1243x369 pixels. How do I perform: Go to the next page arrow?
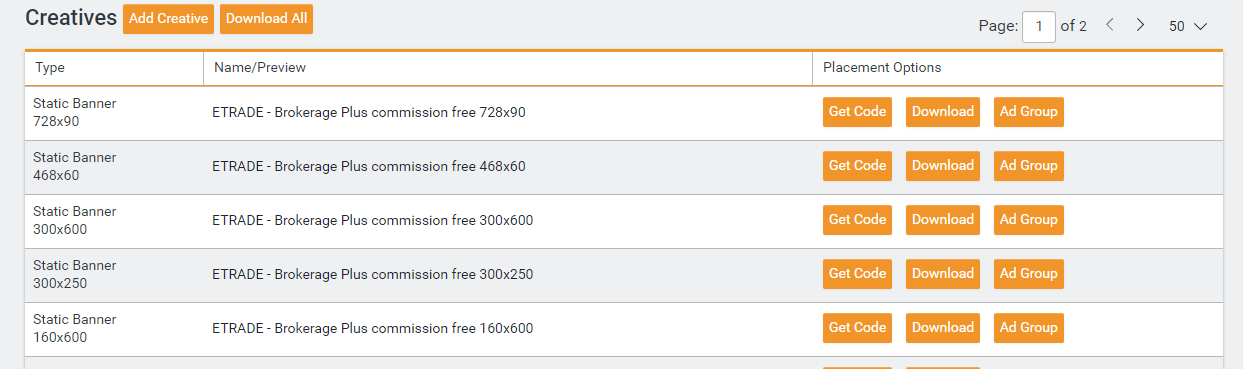[1140, 26]
